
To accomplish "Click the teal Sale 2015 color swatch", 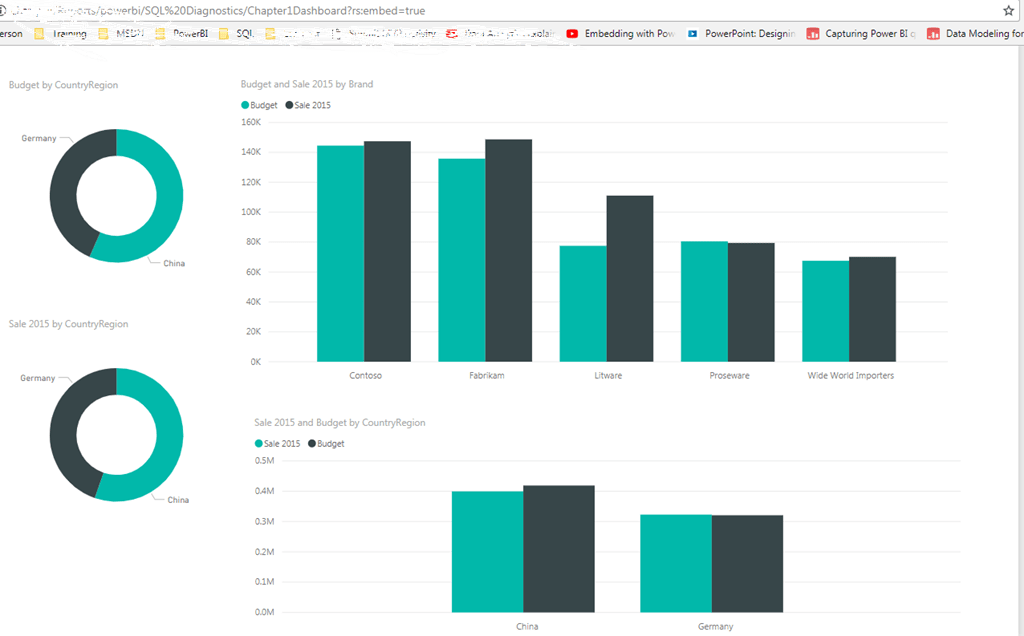I will tap(257, 442).
